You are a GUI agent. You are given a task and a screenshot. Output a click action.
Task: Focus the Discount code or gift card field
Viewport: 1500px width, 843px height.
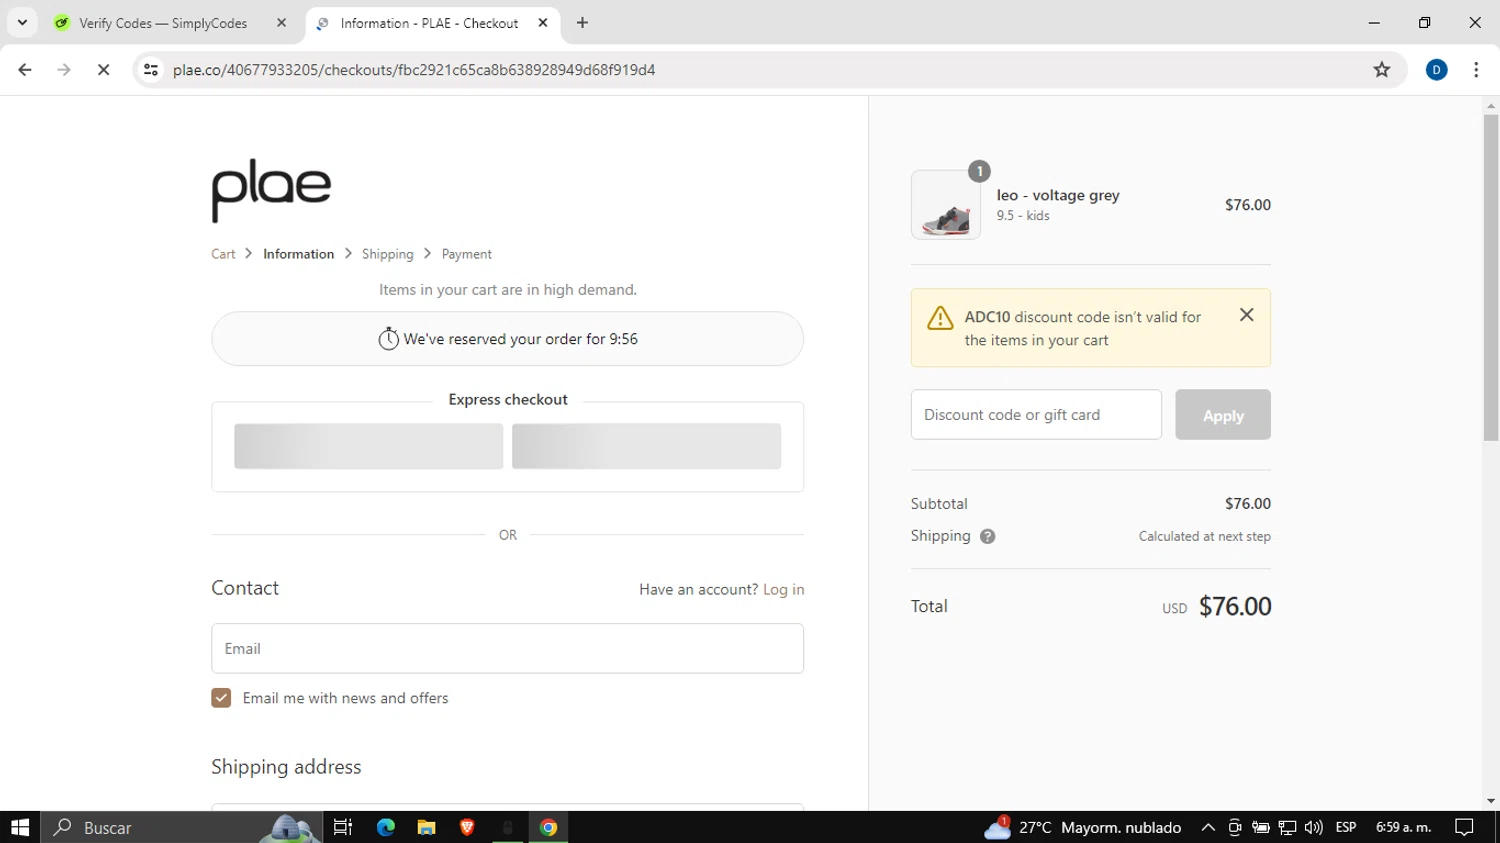[1036, 414]
